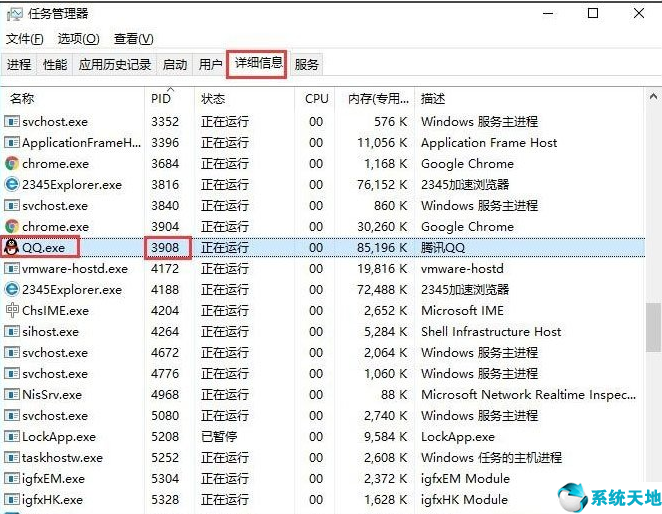Select taskhostw.exe process name
The width and height of the screenshot is (662, 514).
(x=62, y=457)
